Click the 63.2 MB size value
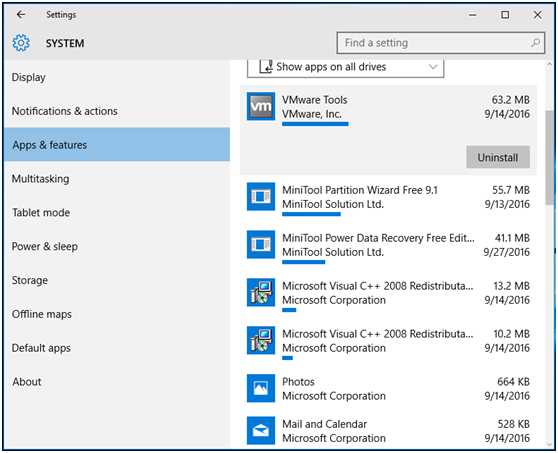 [x=511, y=100]
